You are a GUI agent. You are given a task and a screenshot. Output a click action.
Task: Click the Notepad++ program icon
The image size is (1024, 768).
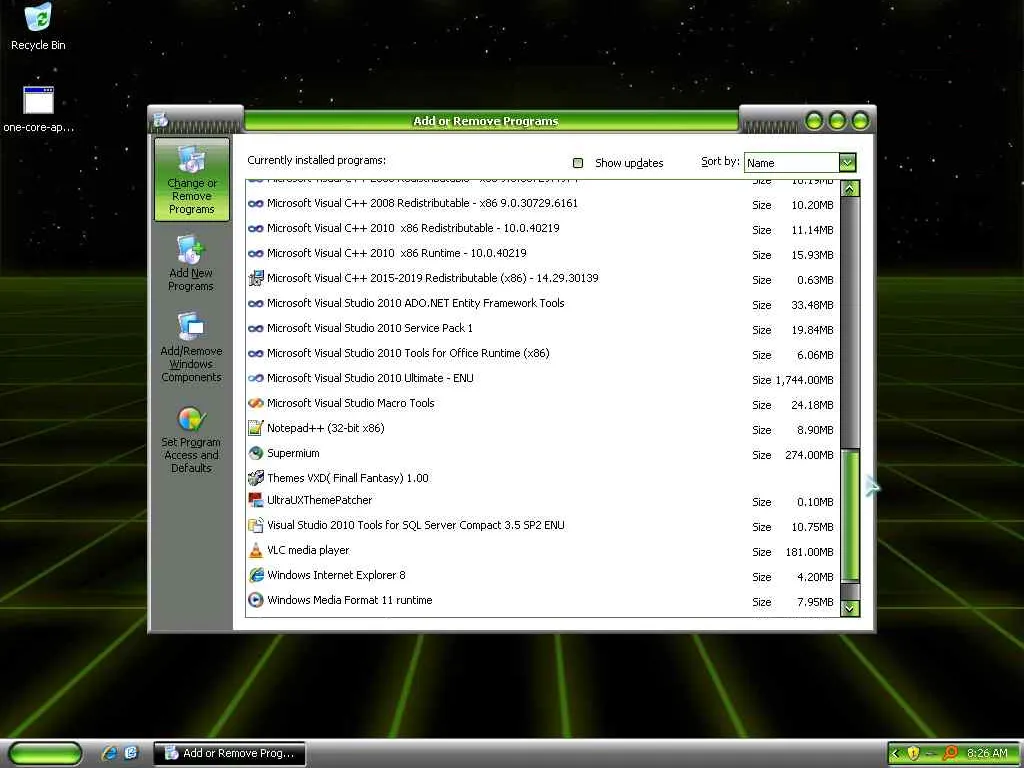coord(255,428)
